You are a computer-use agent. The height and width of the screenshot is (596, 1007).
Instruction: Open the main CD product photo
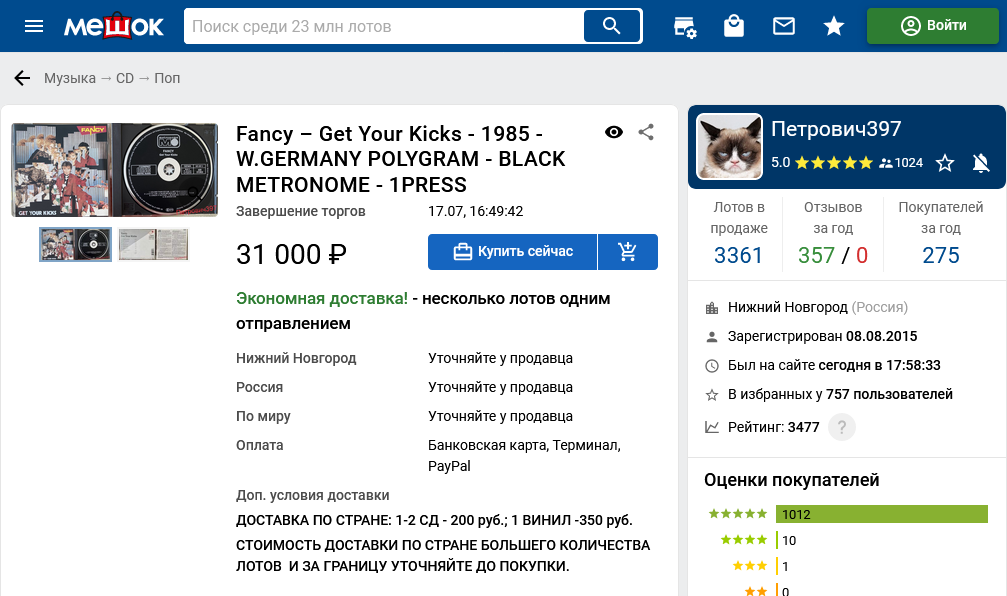point(115,170)
